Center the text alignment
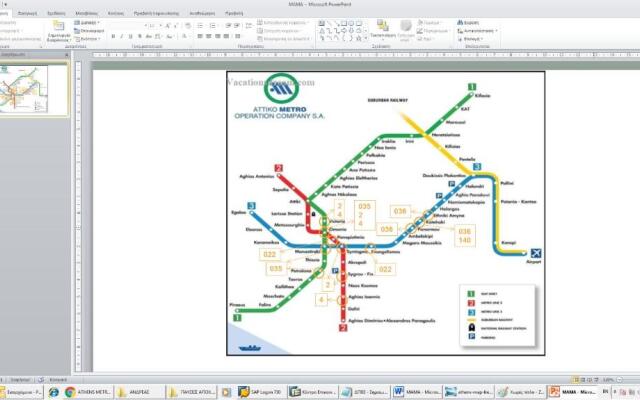 tap(209, 36)
